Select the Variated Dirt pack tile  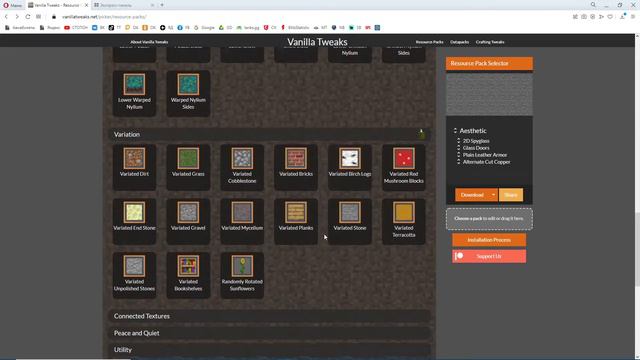click(x=134, y=167)
